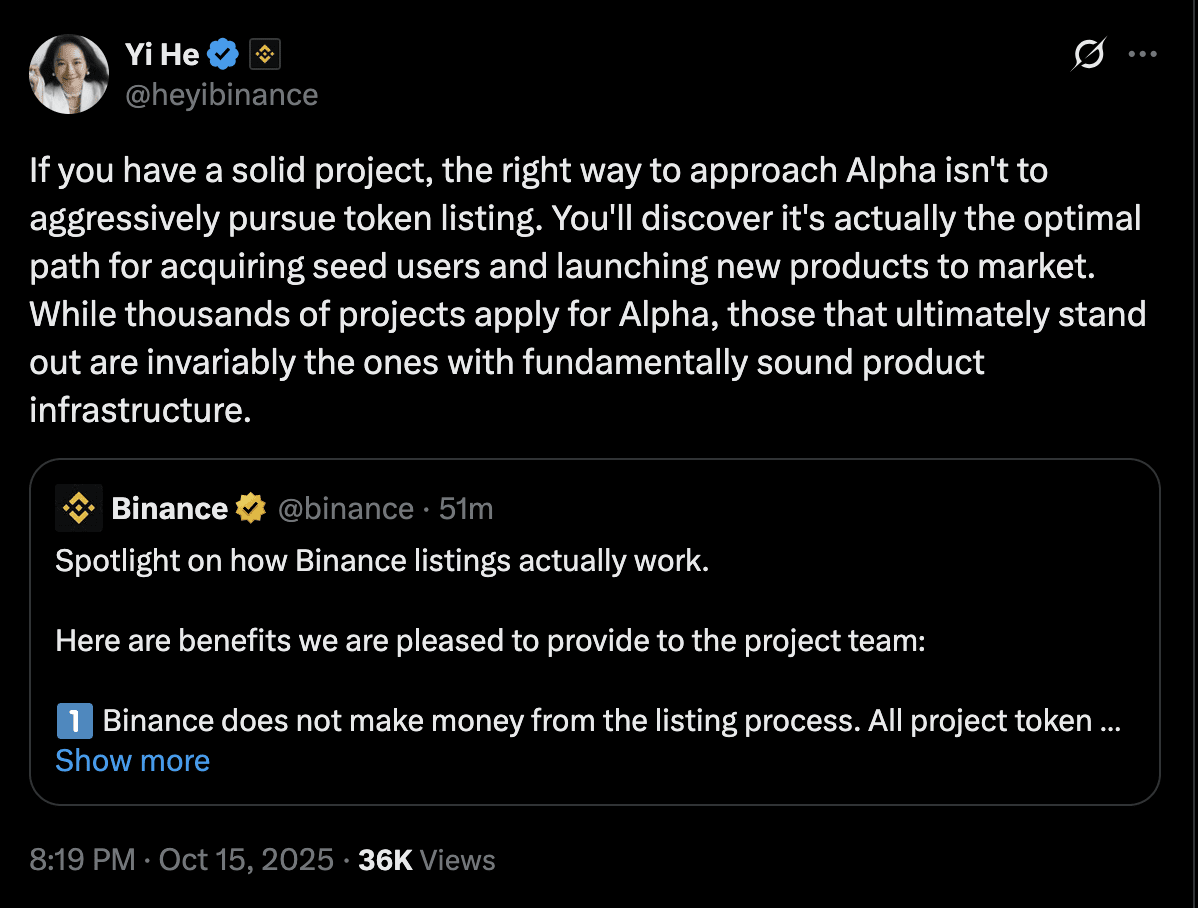Click the Grok slashed-circle icon

pyautogui.click(x=1088, y=55)
